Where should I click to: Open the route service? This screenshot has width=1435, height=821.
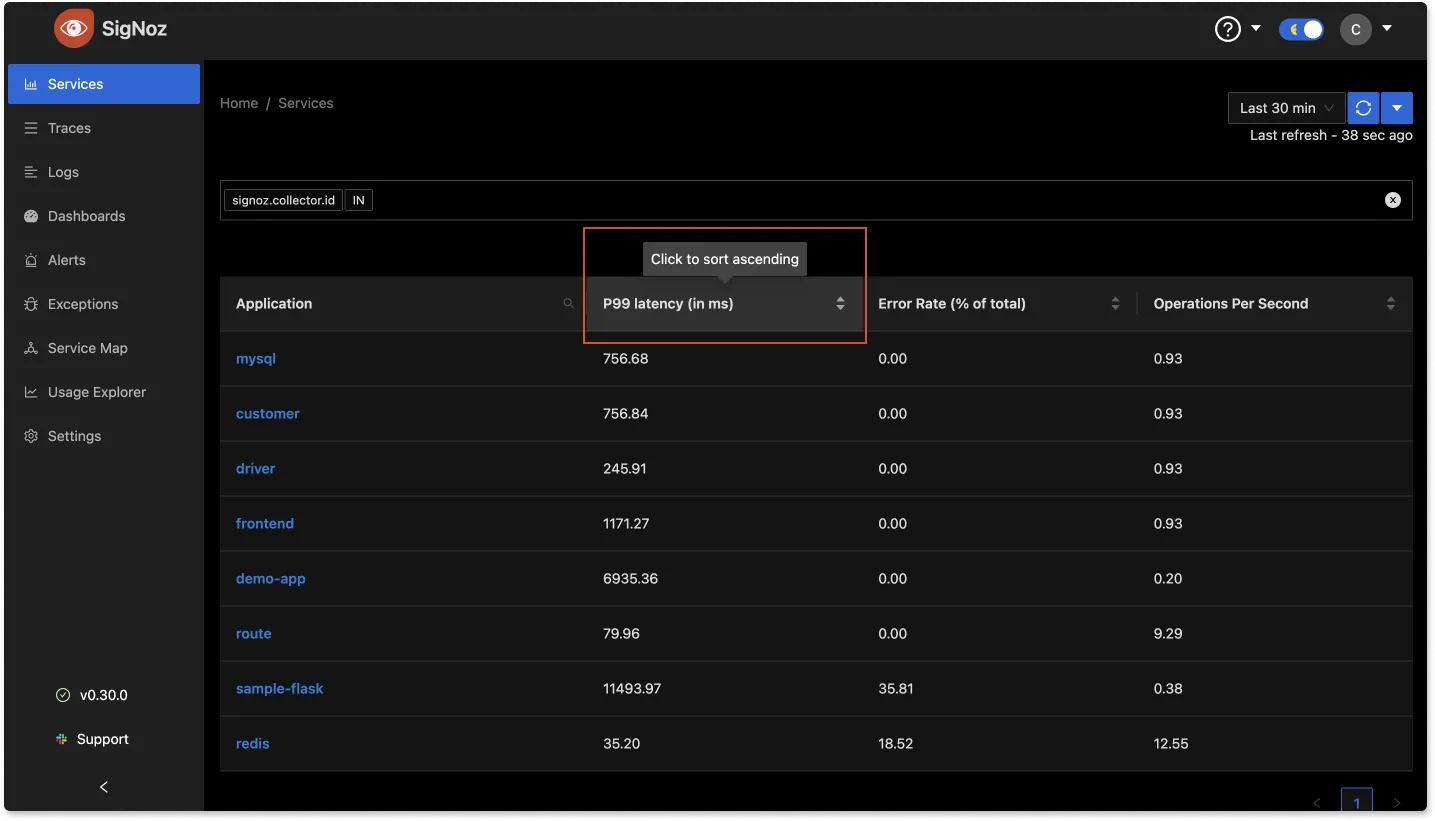click(x=254, y=634)
